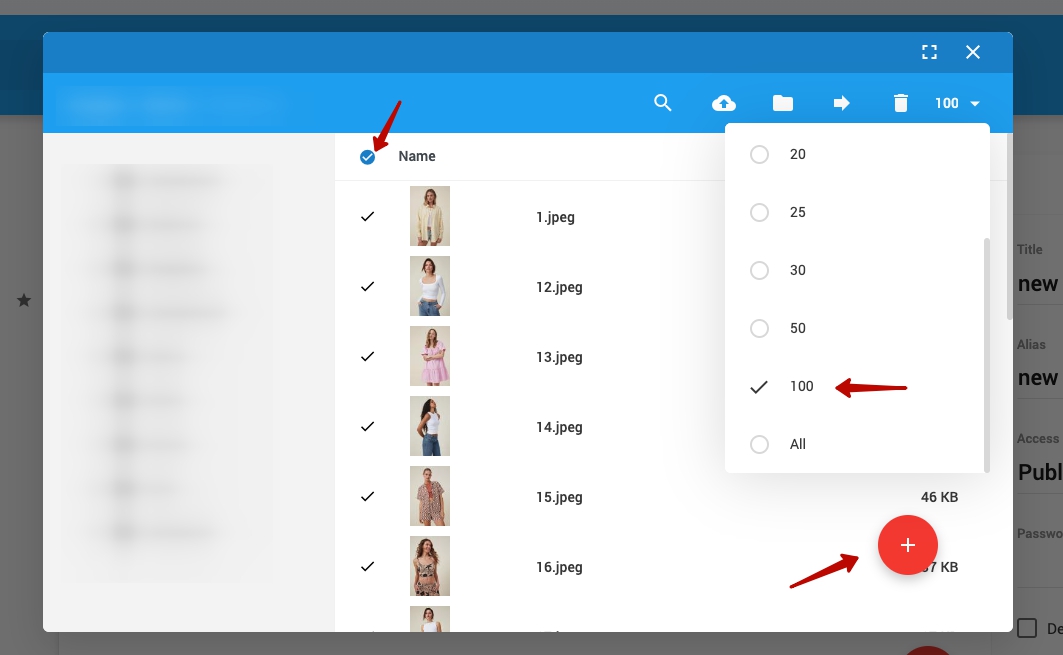Deselect the 16.jpeg row checkmark
The image size is (1063, 655).
tap(367, 566)
